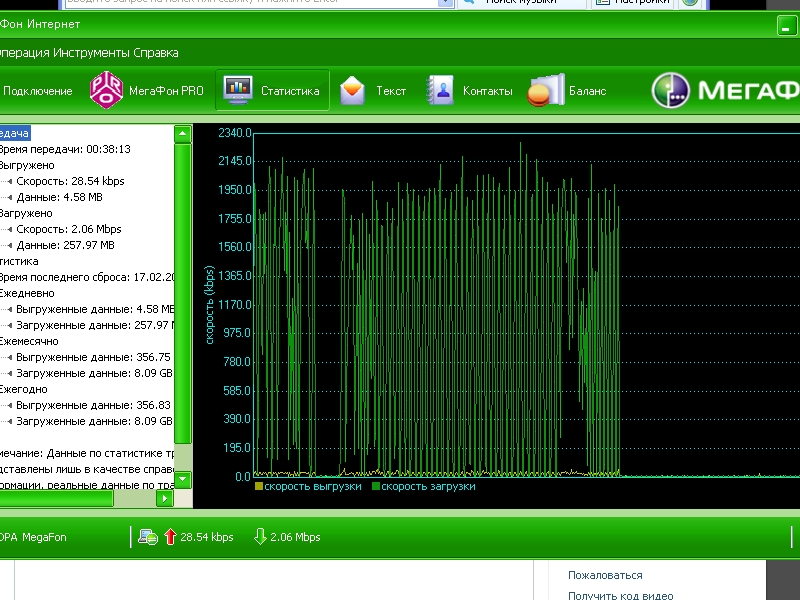Select Скорость: 2.06 Mbps row
This screenshot has width=800, height=600.
click(68, 229)
